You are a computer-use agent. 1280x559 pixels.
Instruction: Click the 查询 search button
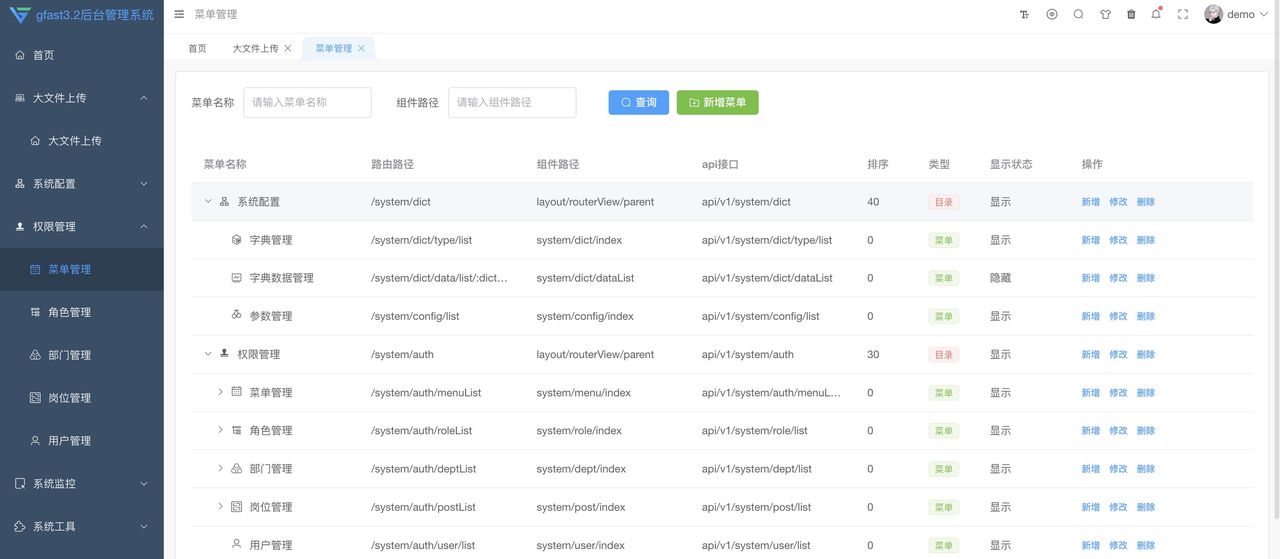[638, 102]
